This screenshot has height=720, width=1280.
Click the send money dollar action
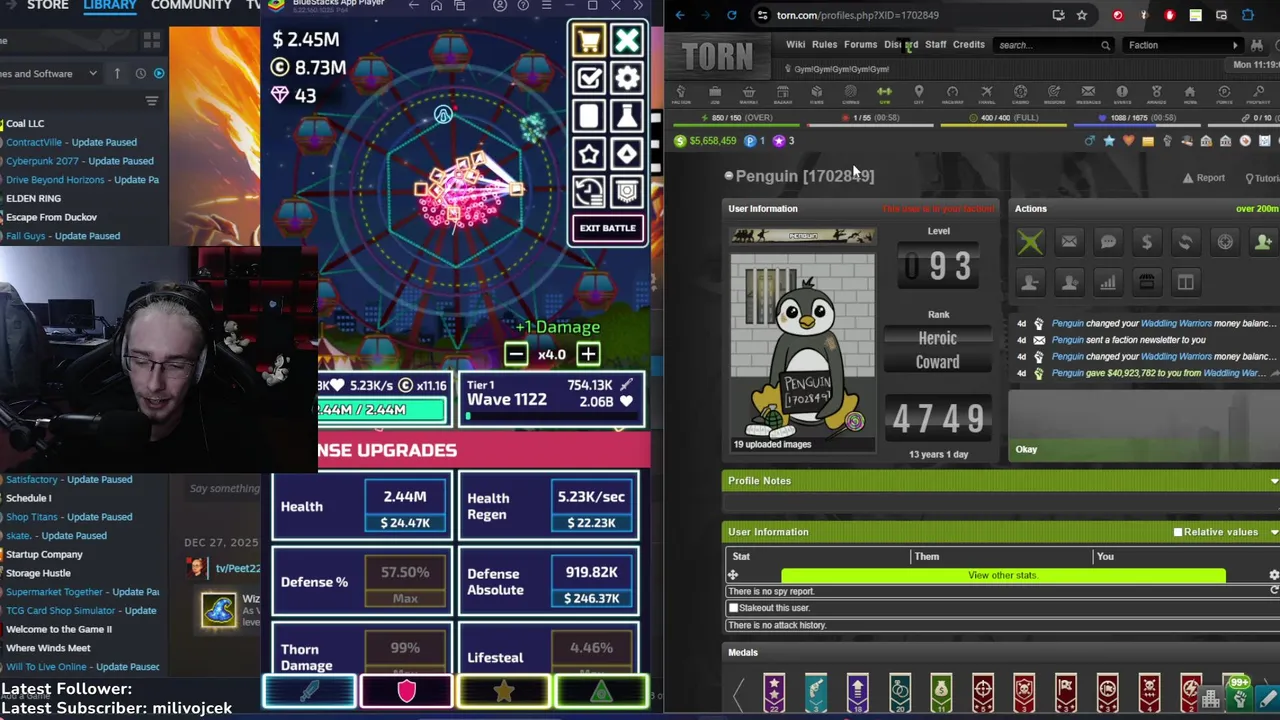1147,241
